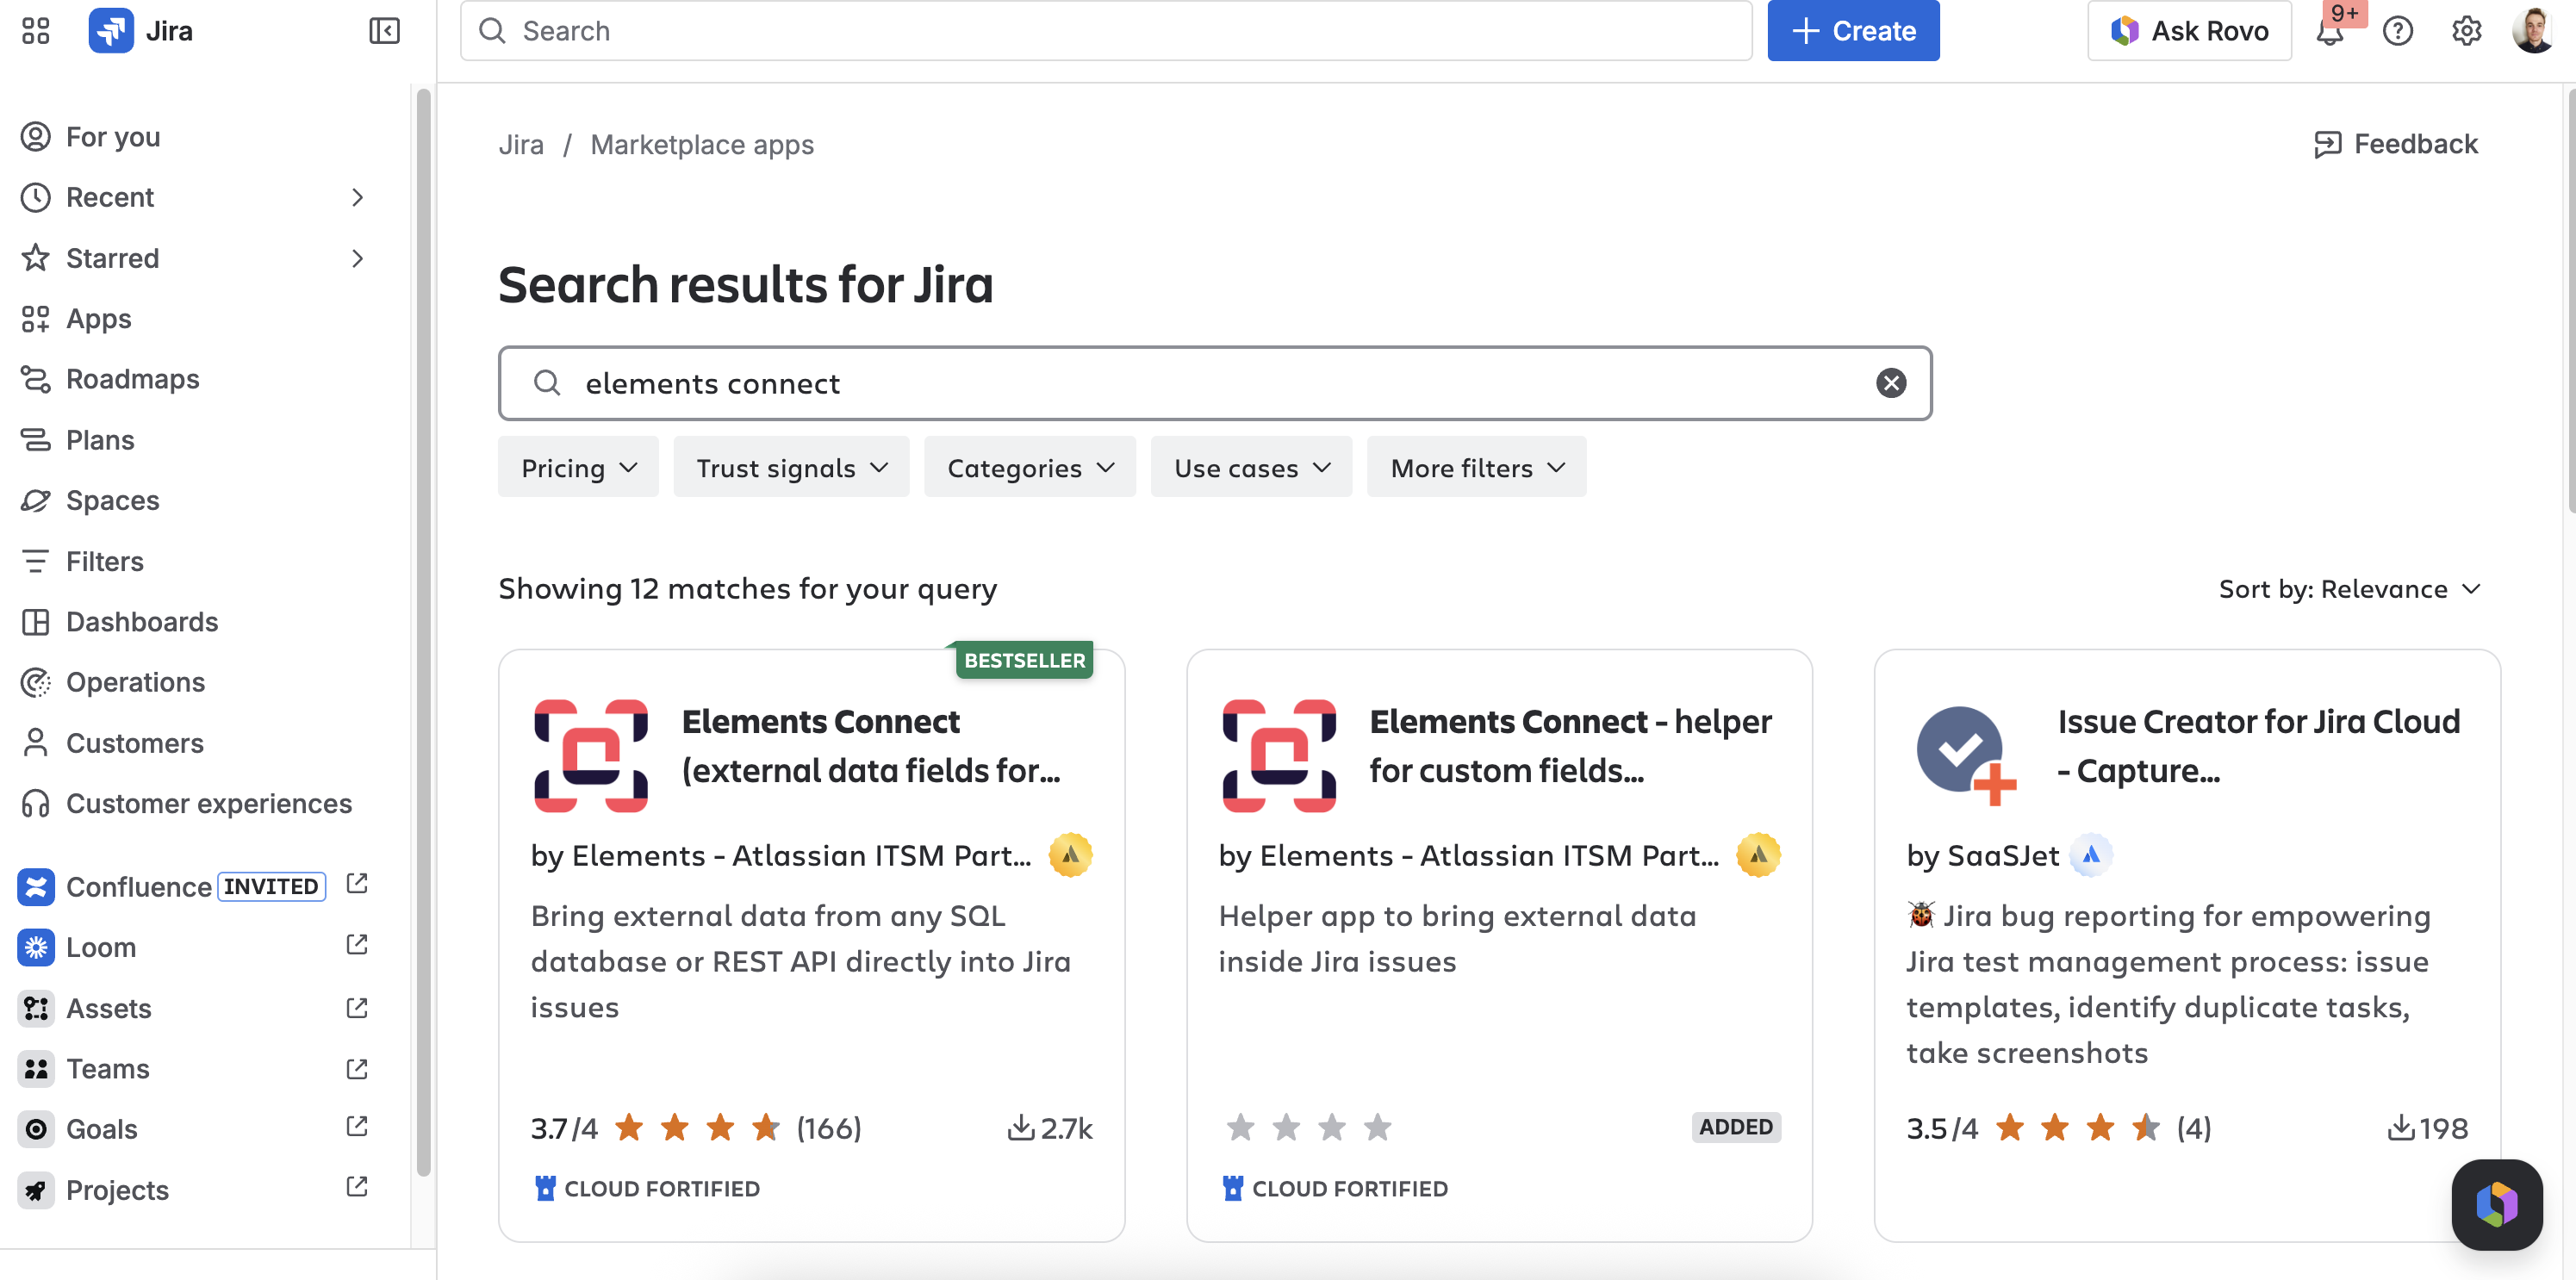The width and height of the screenshot is (2576, 1280).
Task: Click the top Search field
Action: click(1105, 31)
